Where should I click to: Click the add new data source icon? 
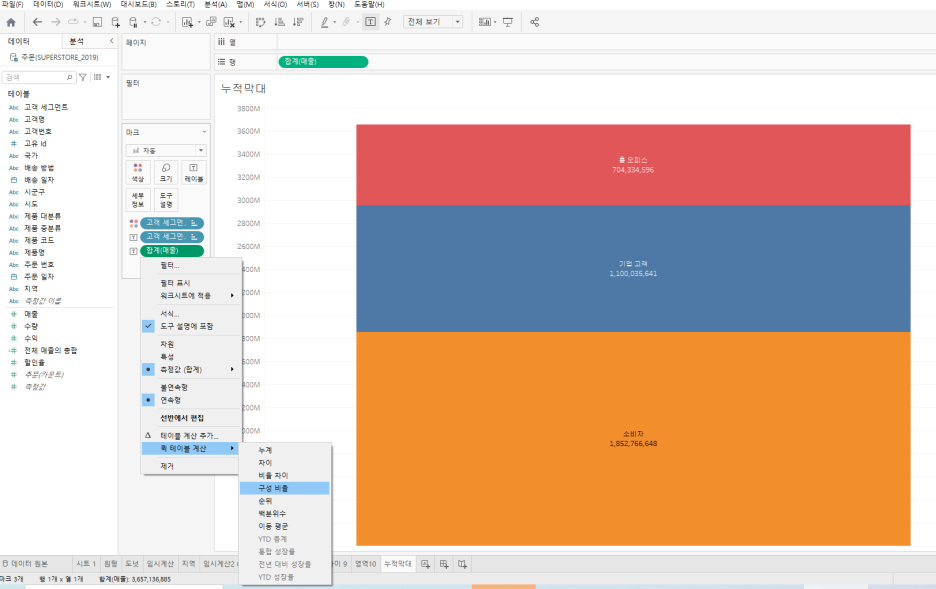pos(115,22)
